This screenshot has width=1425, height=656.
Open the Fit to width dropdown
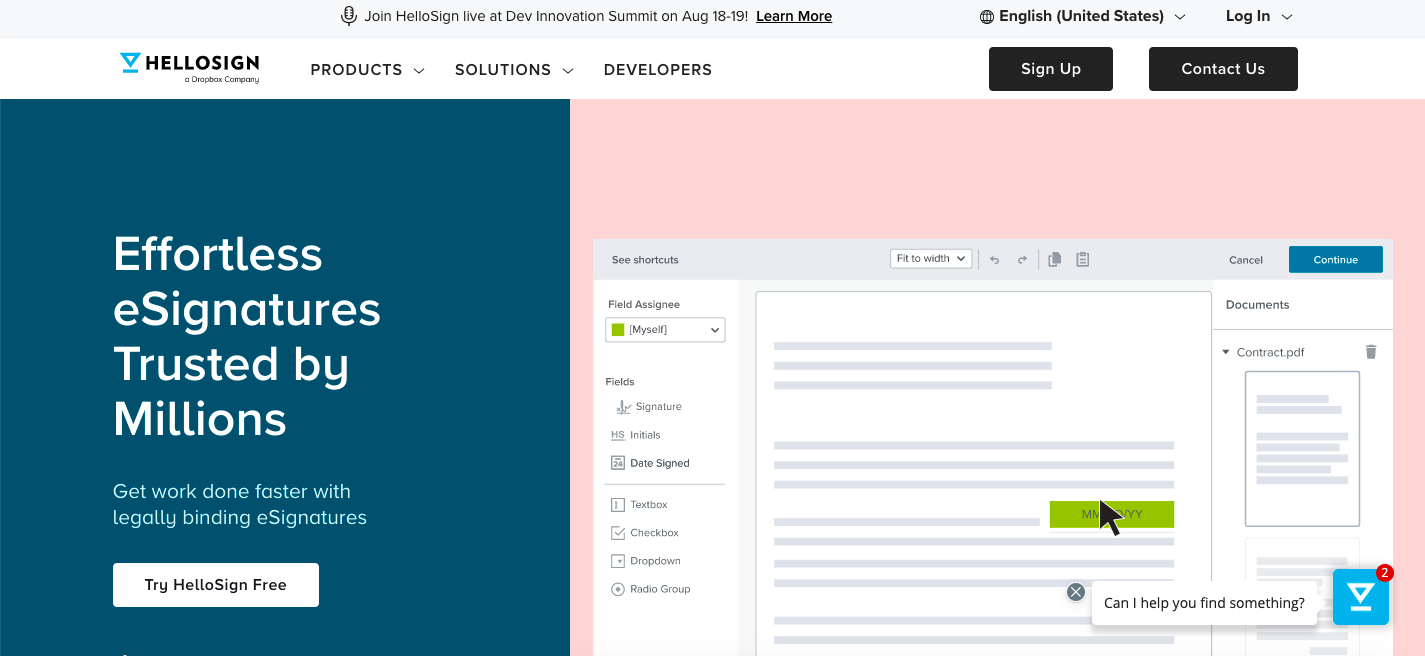[x=931, y=259]
